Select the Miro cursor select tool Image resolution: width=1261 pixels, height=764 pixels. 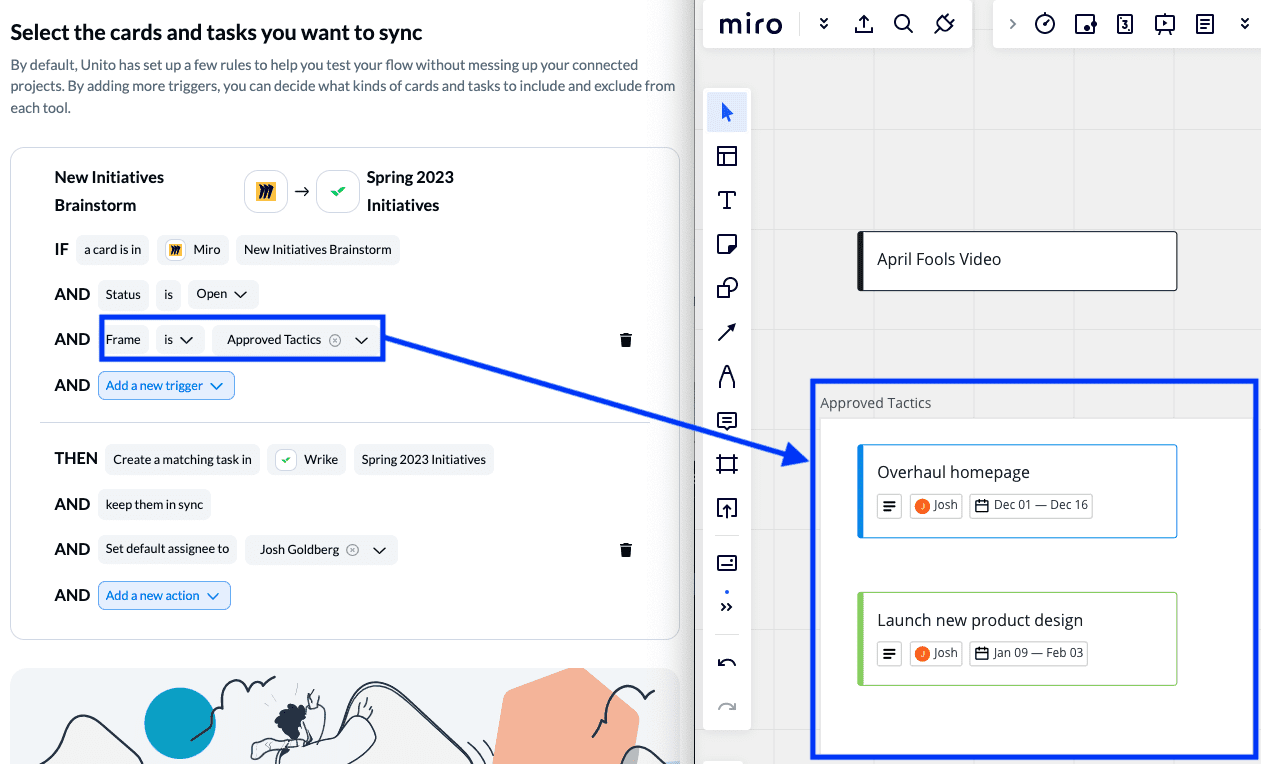pos(727,112)
